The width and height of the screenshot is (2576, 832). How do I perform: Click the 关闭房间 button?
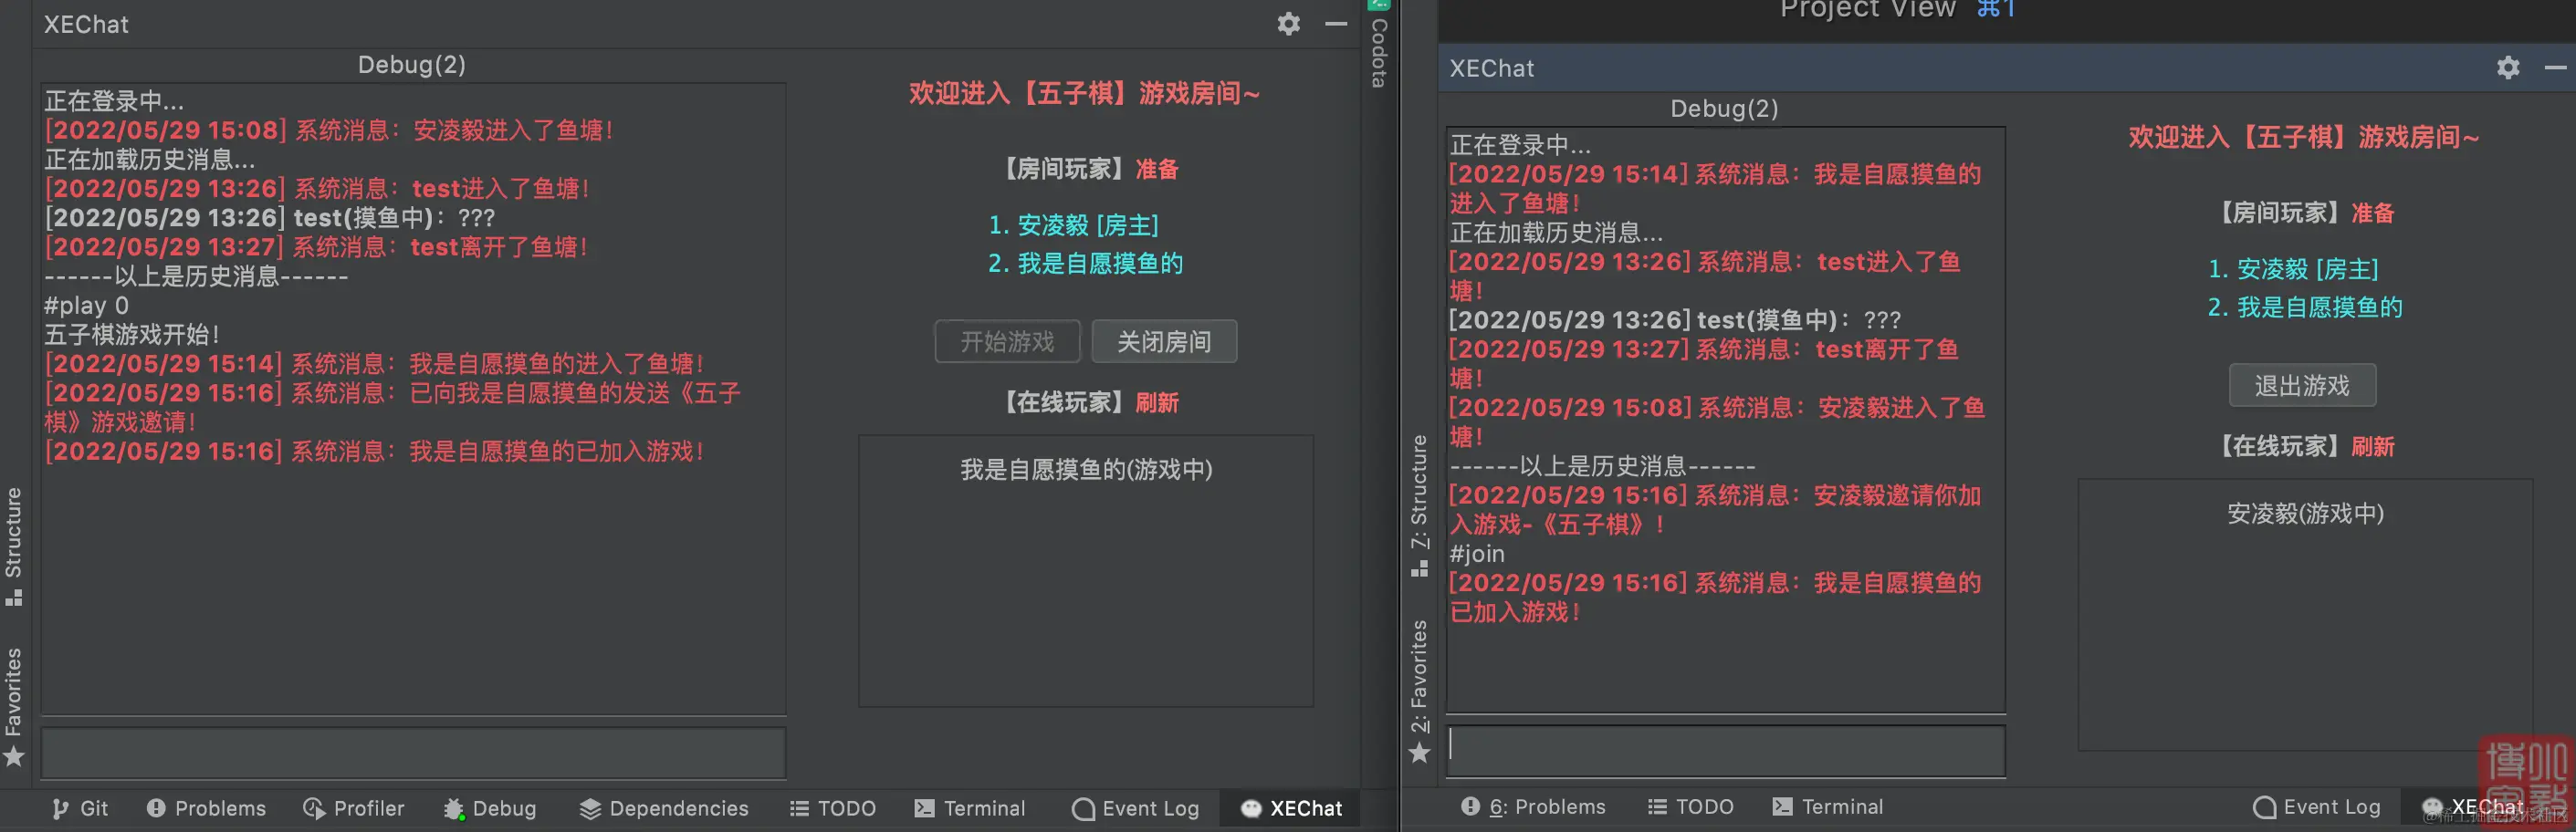1164,341
